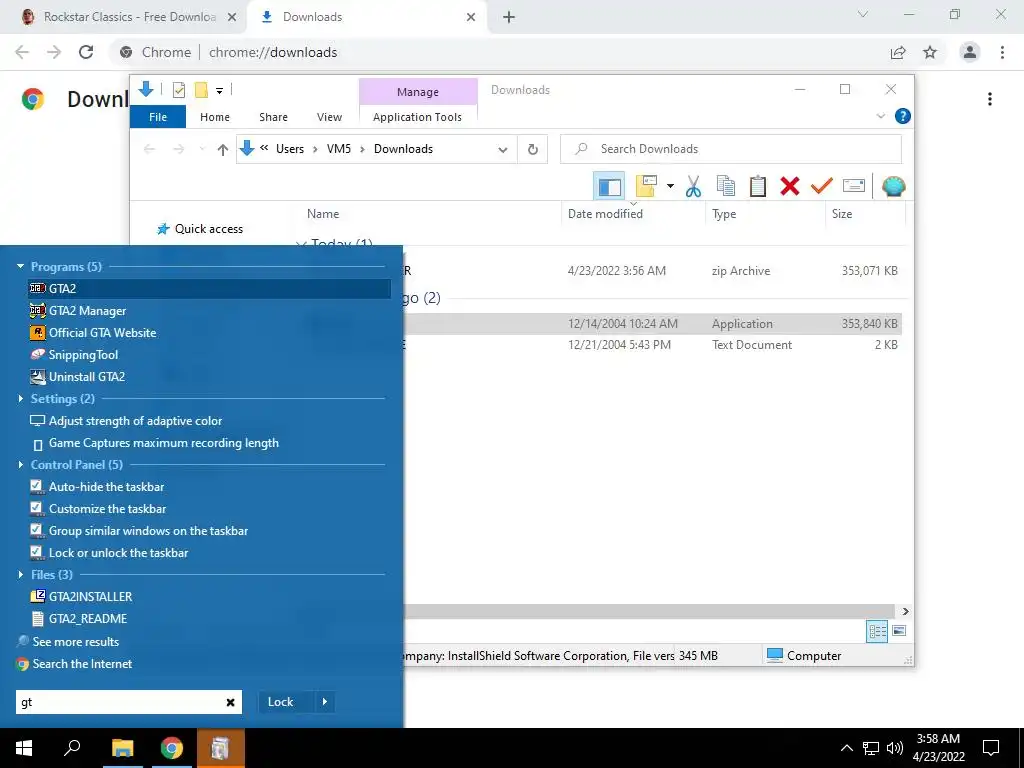Click the Search Downloads field
This screenshot has width=1024, height=768.
click(731, 149)
